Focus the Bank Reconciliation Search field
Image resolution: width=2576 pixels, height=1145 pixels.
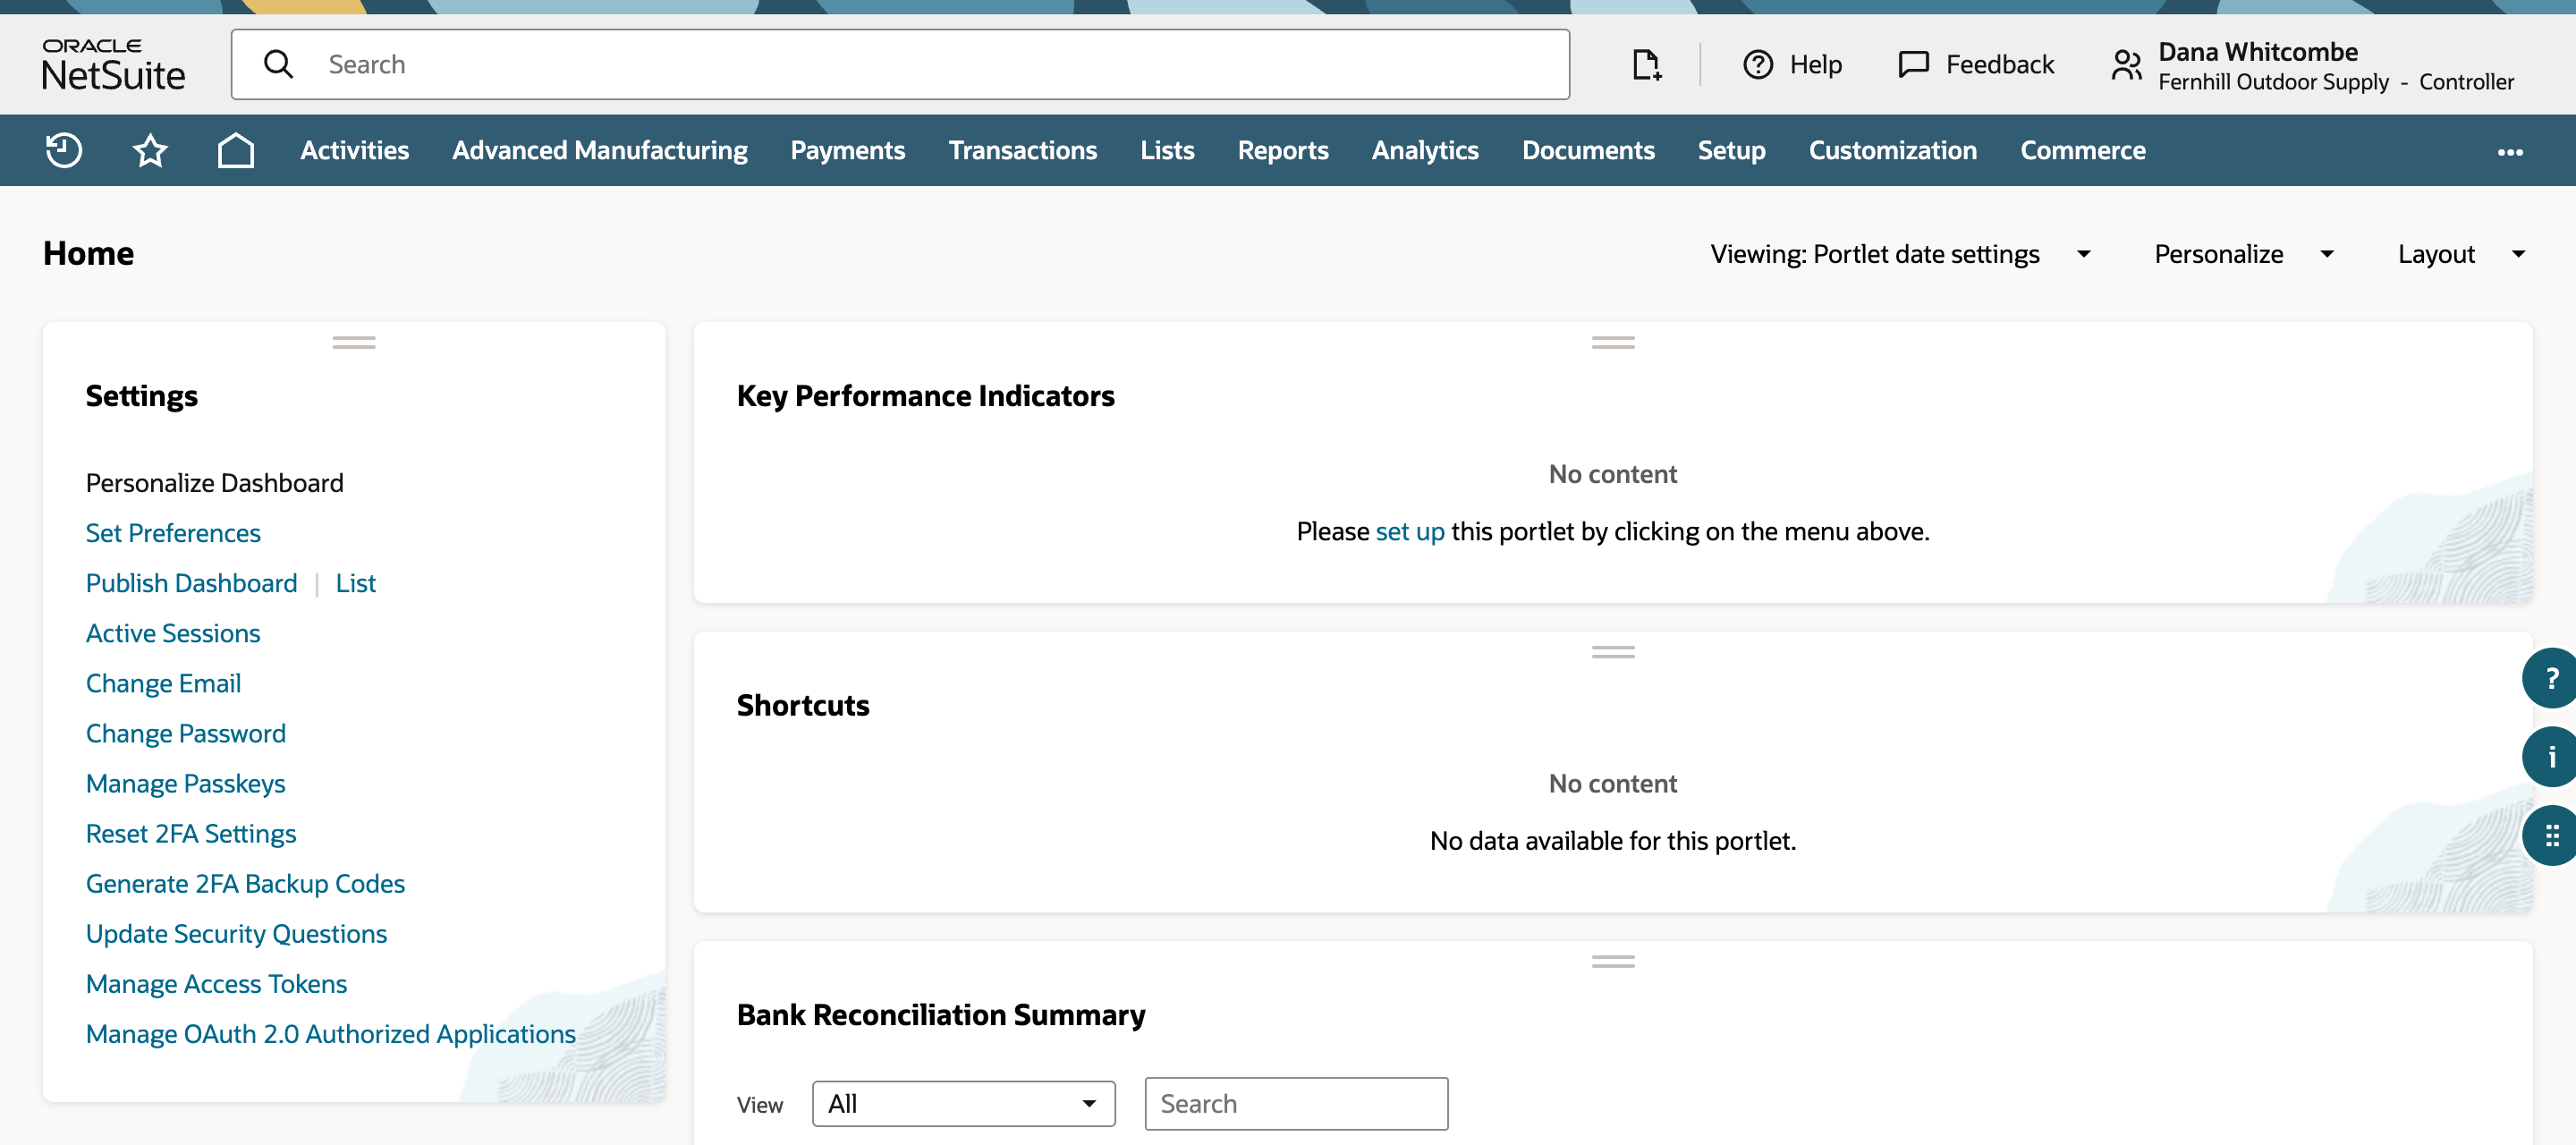[x=1296, y=1104]
